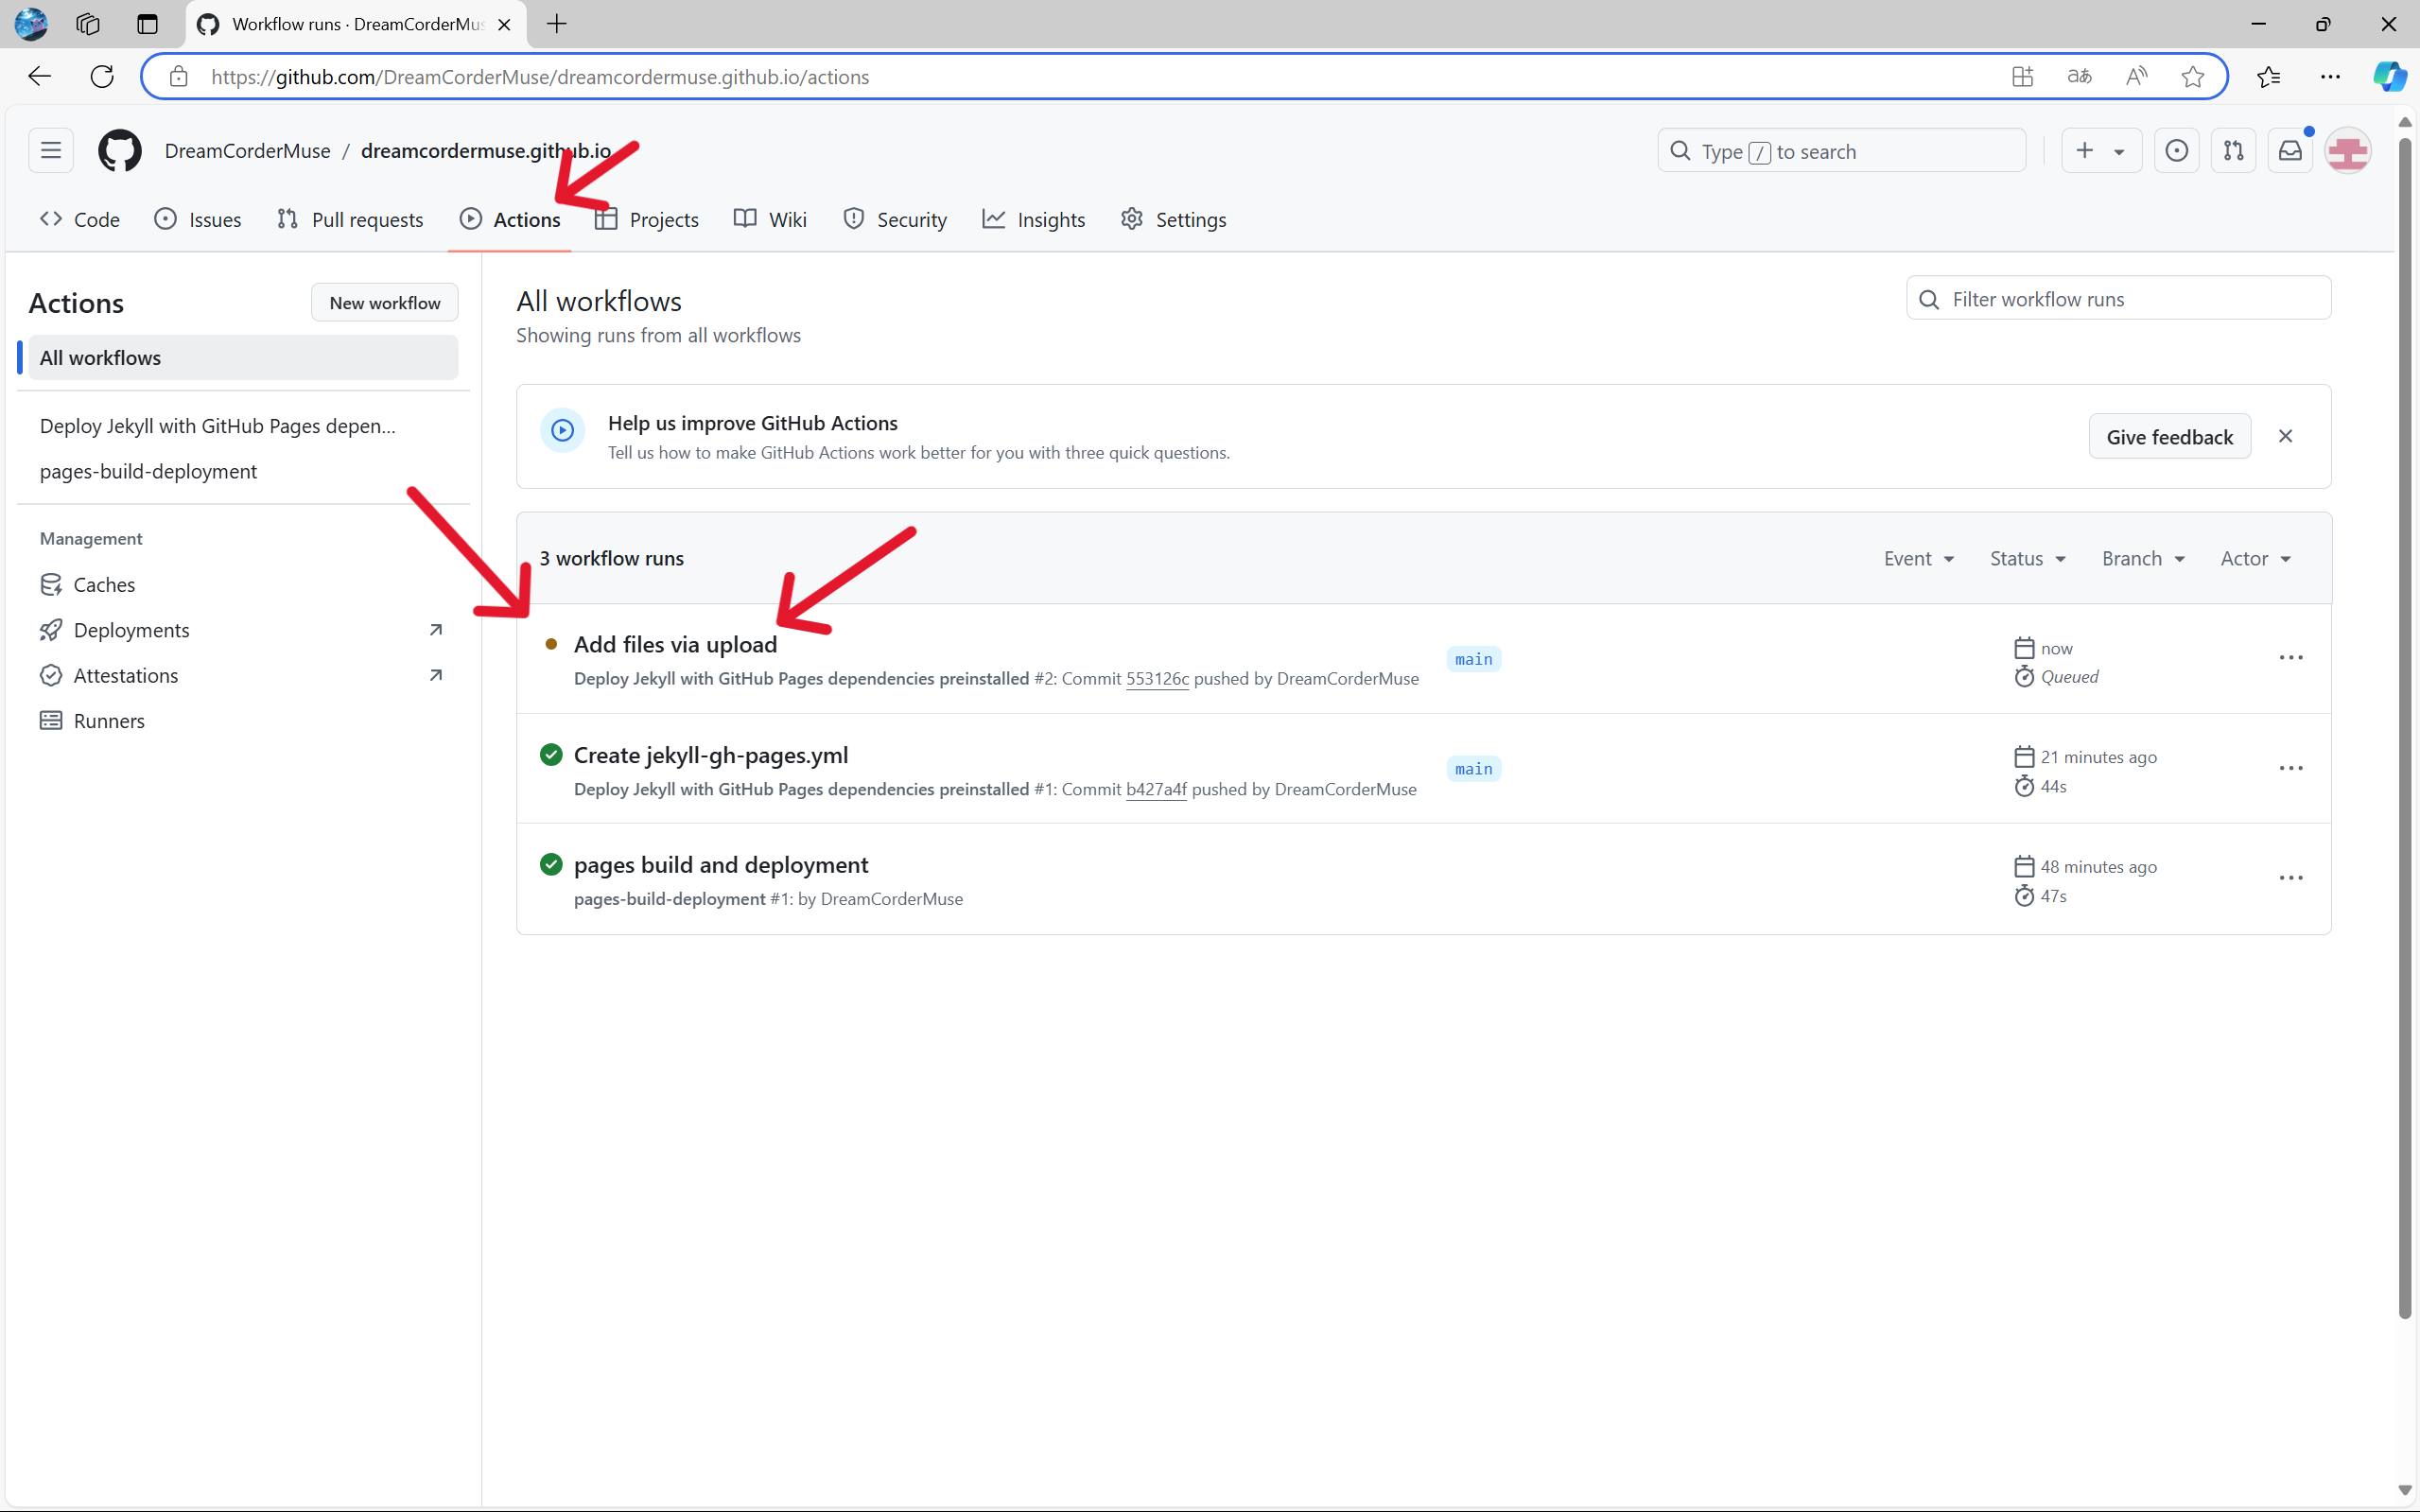Click the browser address bar URL
Image resolution: width=2420 pixels, height=1512 pixels.
540,77
